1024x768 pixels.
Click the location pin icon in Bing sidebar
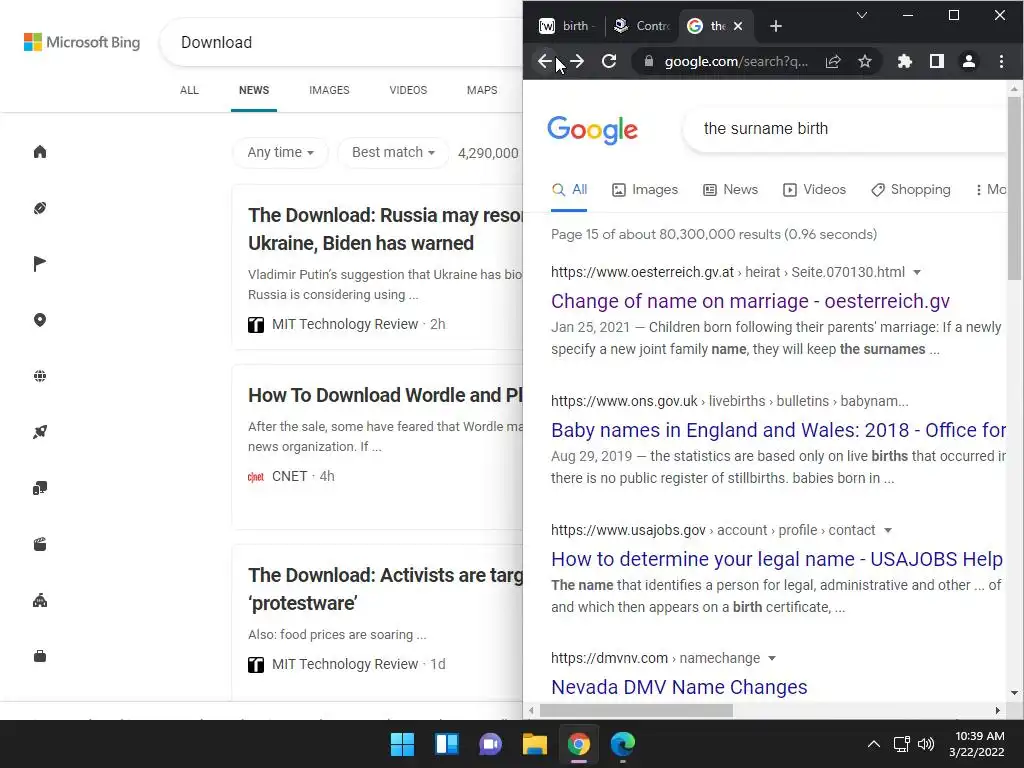(40, 320)
